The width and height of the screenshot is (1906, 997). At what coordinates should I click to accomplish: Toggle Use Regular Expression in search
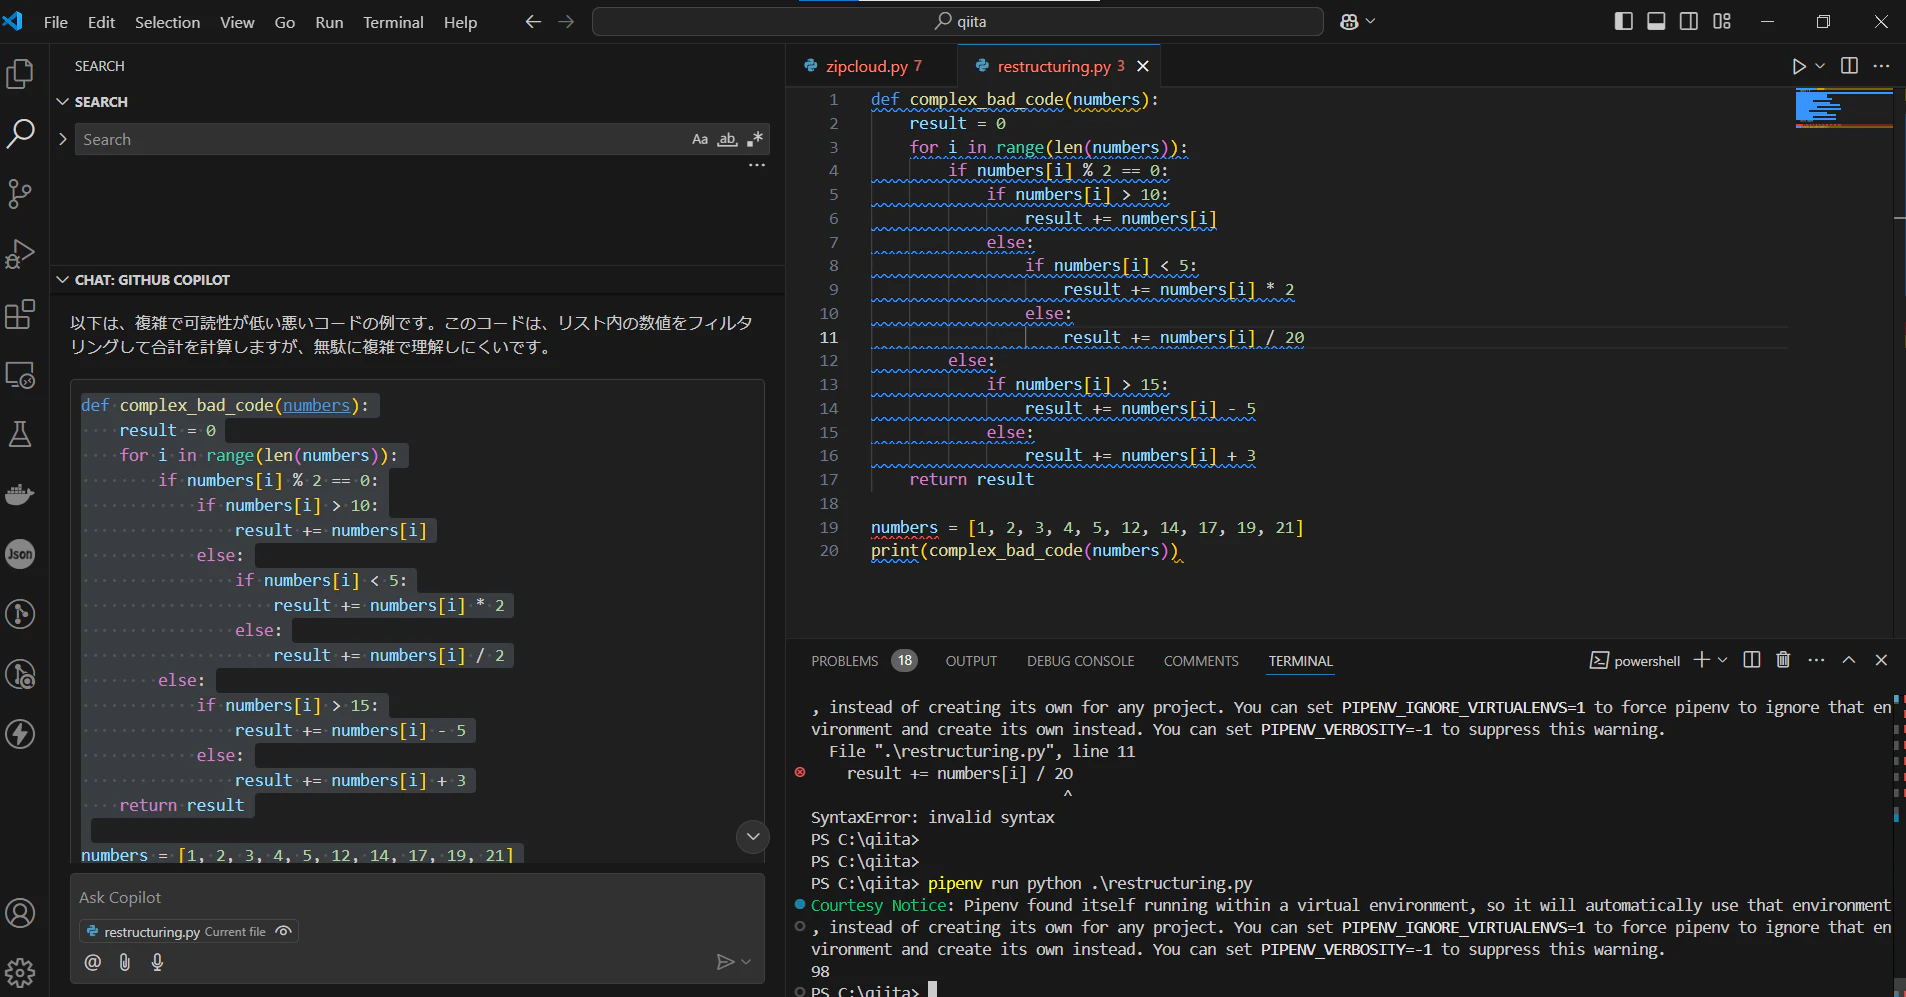pos(755,139)
